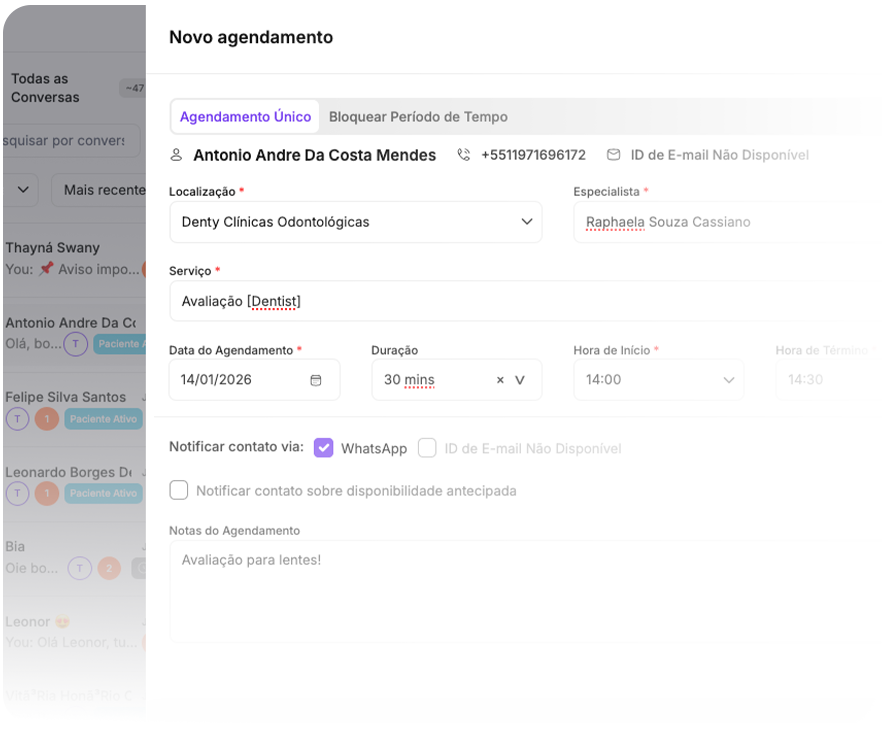This screenshot has width=886, height=729.
Task: Uncheck the WhatsApp notification checkbox
Action: pyautogui.click(x=323, y=448)
